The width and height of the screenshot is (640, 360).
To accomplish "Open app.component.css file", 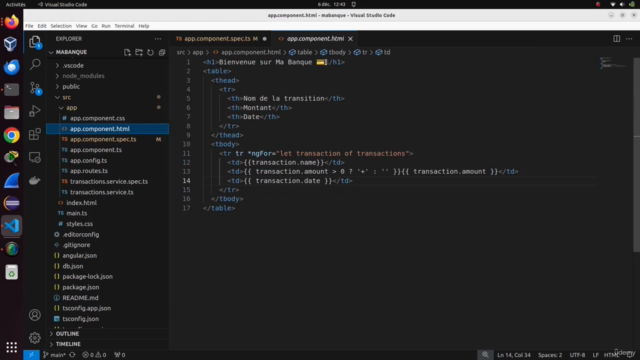I will tap(97, 118).
